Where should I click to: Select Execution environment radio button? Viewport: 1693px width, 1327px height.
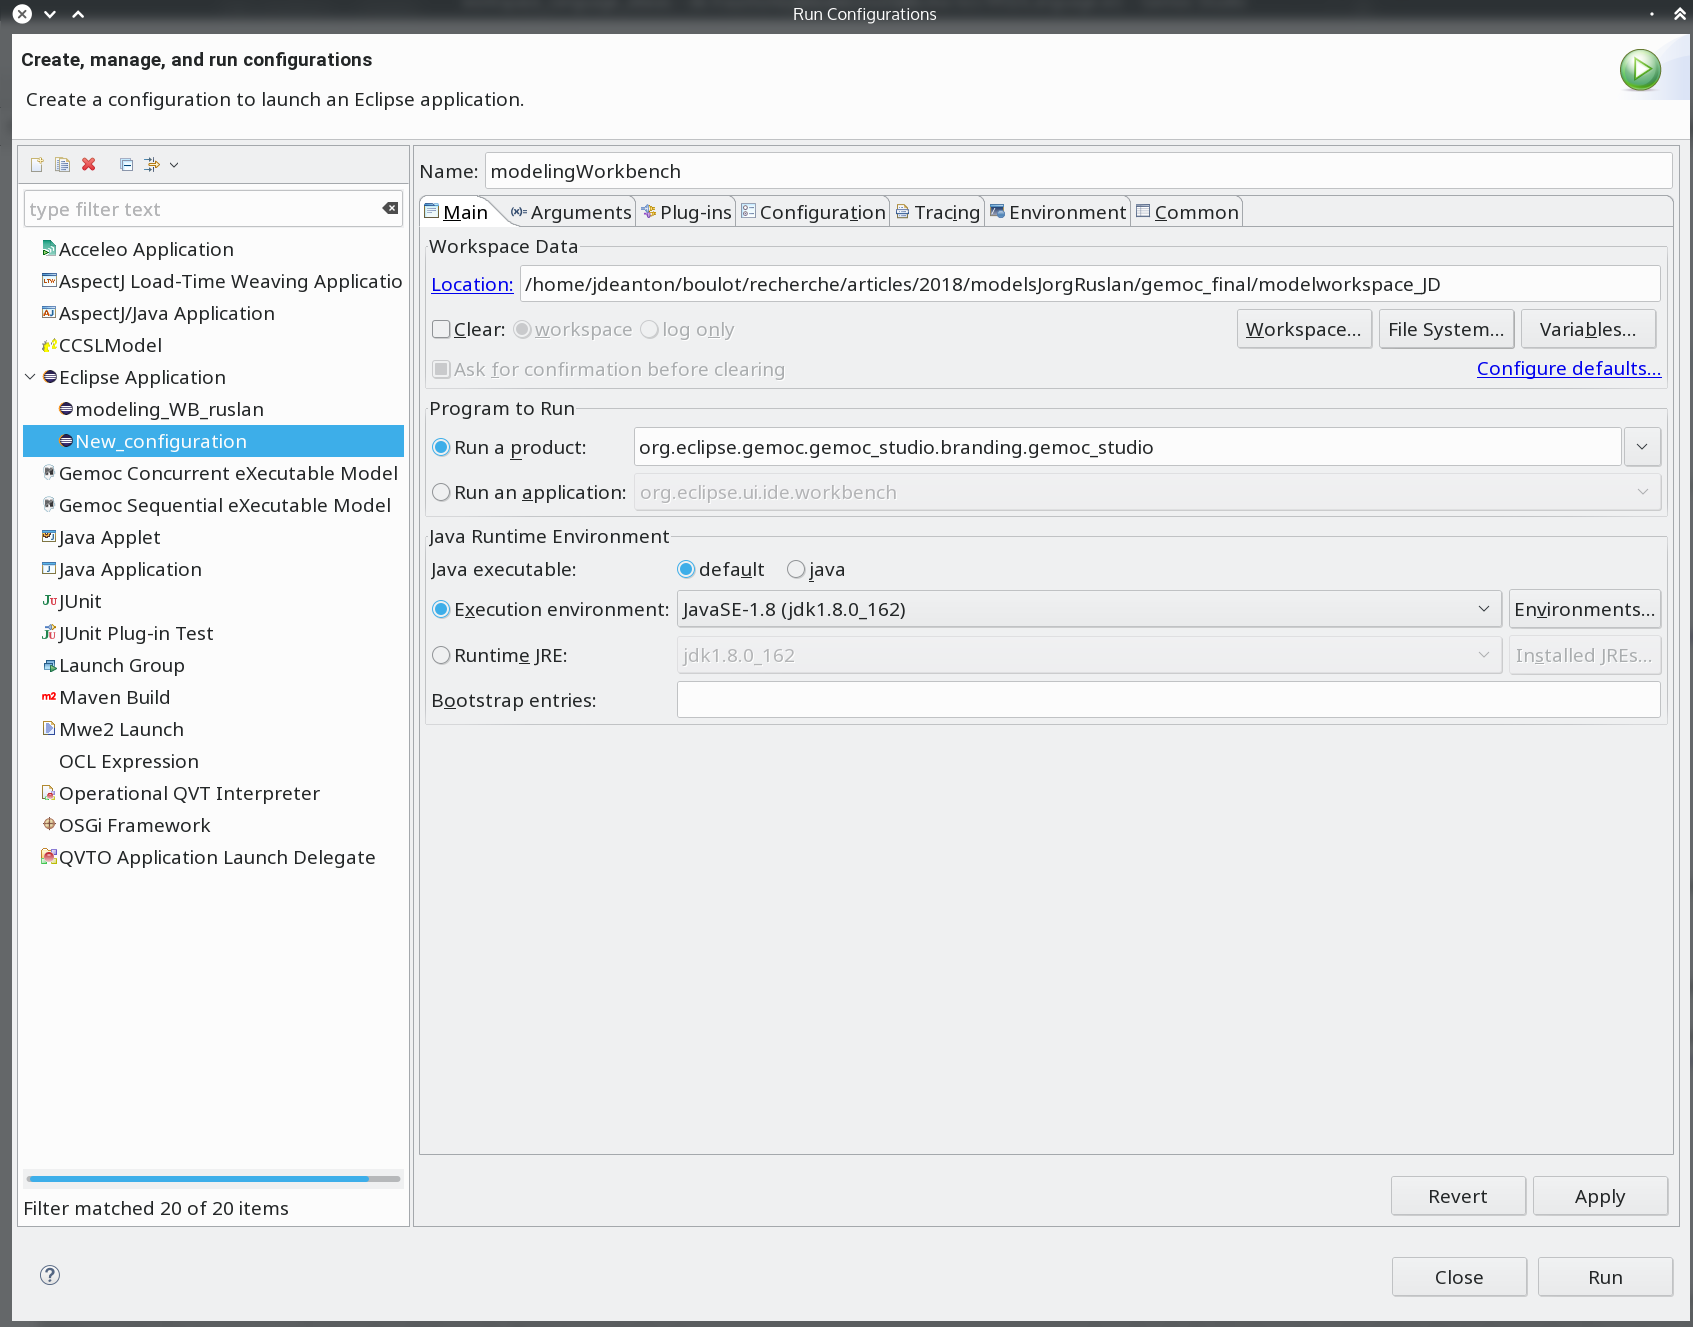[441, 609]
